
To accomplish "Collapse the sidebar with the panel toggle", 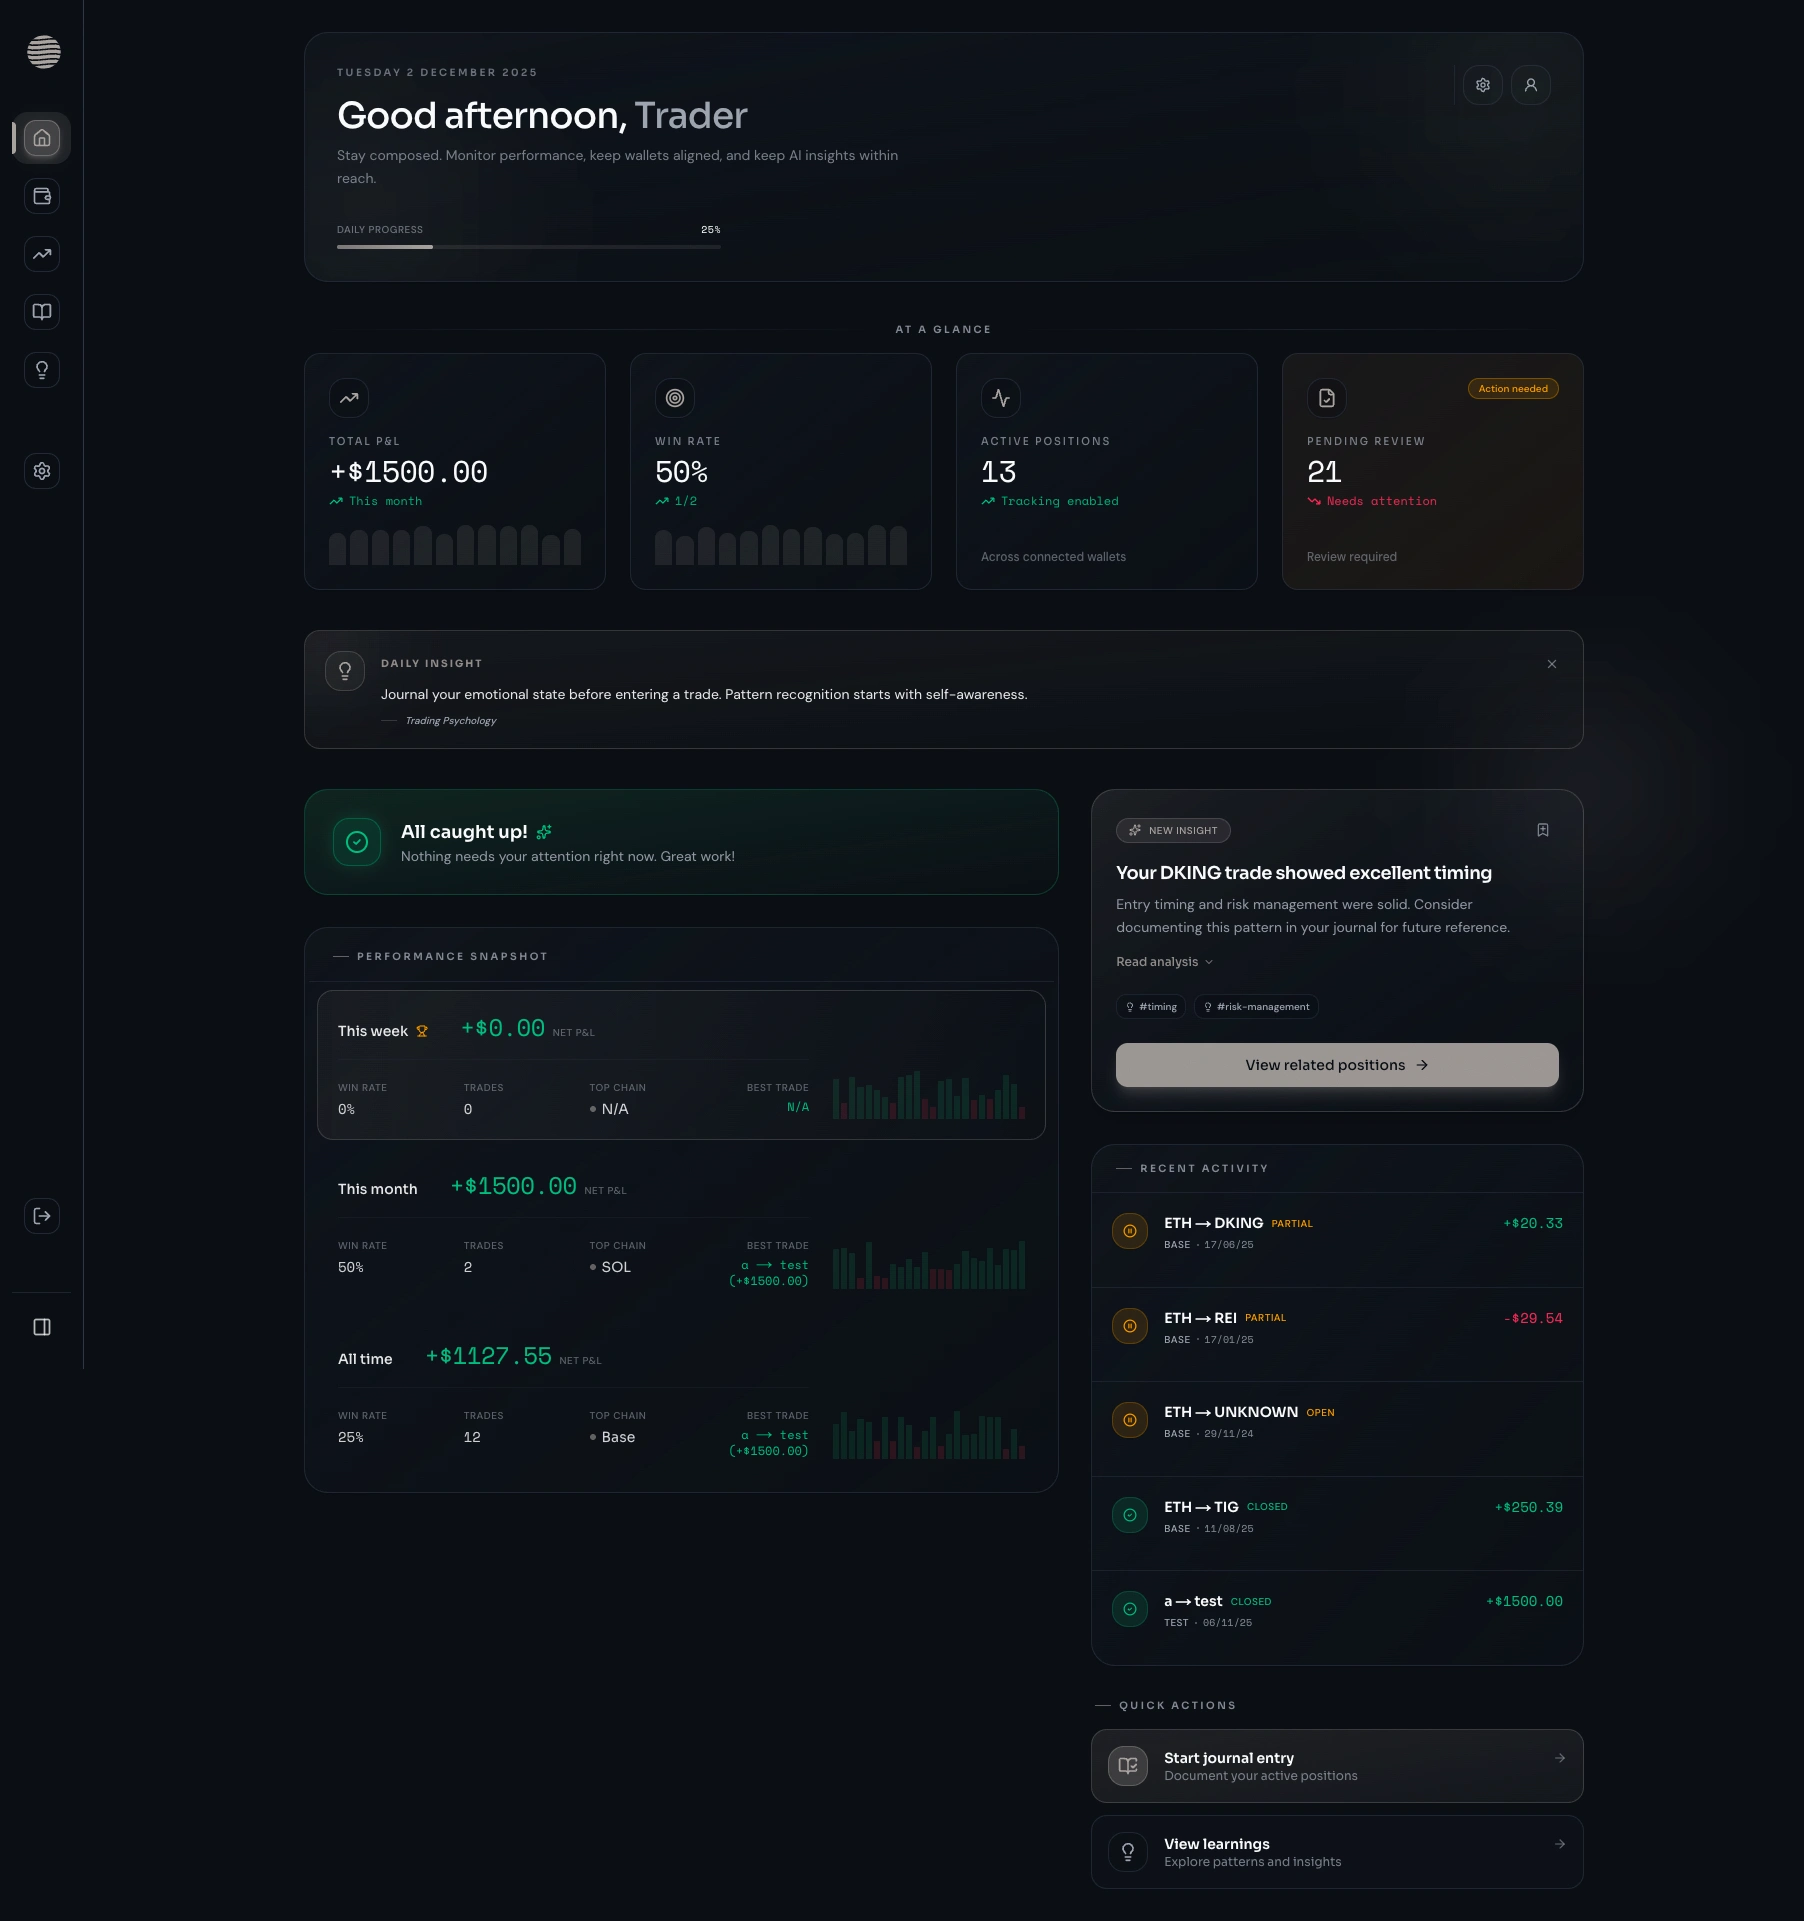I will pyautogui.click(x=41, y=1327).
